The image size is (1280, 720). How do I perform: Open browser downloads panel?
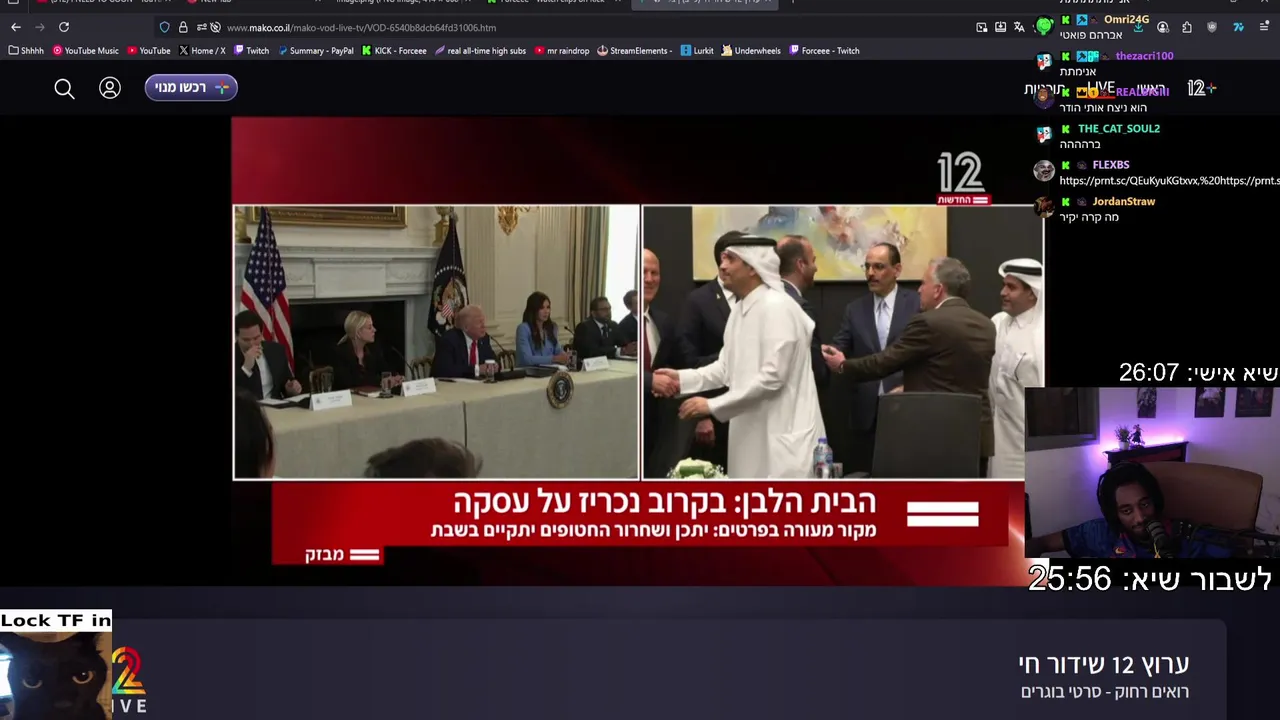click(x=1138, y=27)
